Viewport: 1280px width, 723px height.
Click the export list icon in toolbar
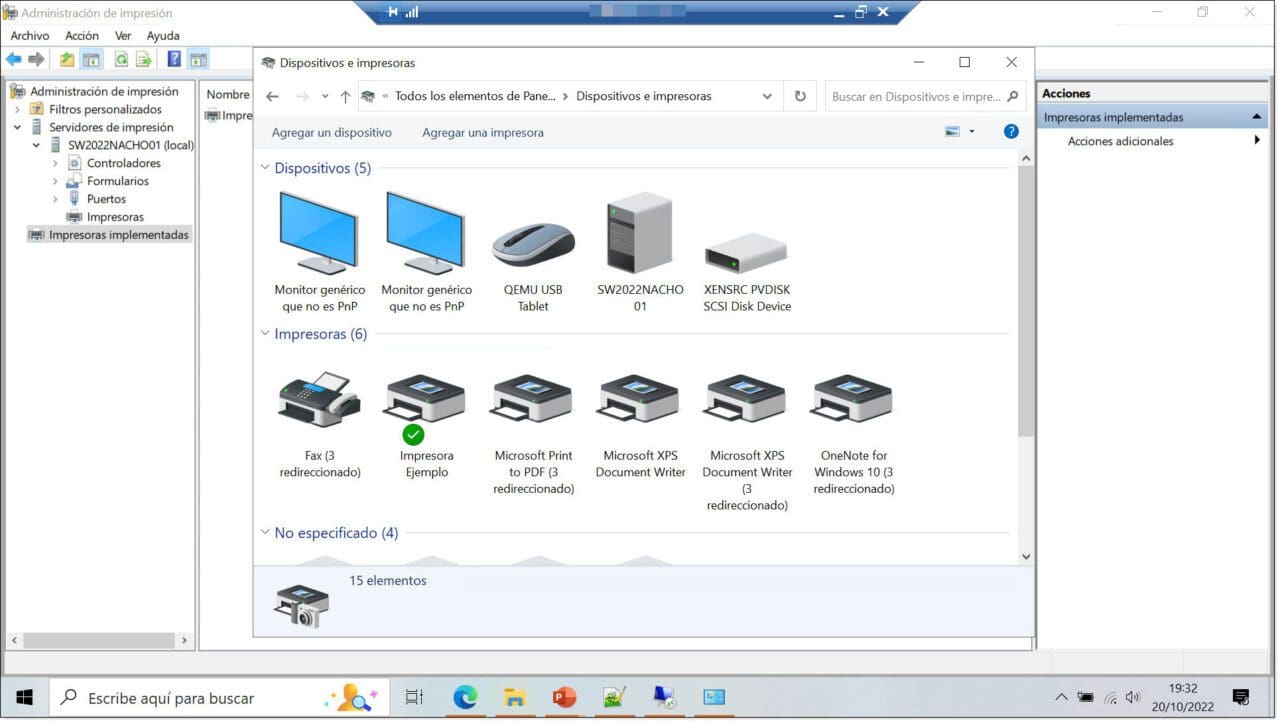[144, 60]
